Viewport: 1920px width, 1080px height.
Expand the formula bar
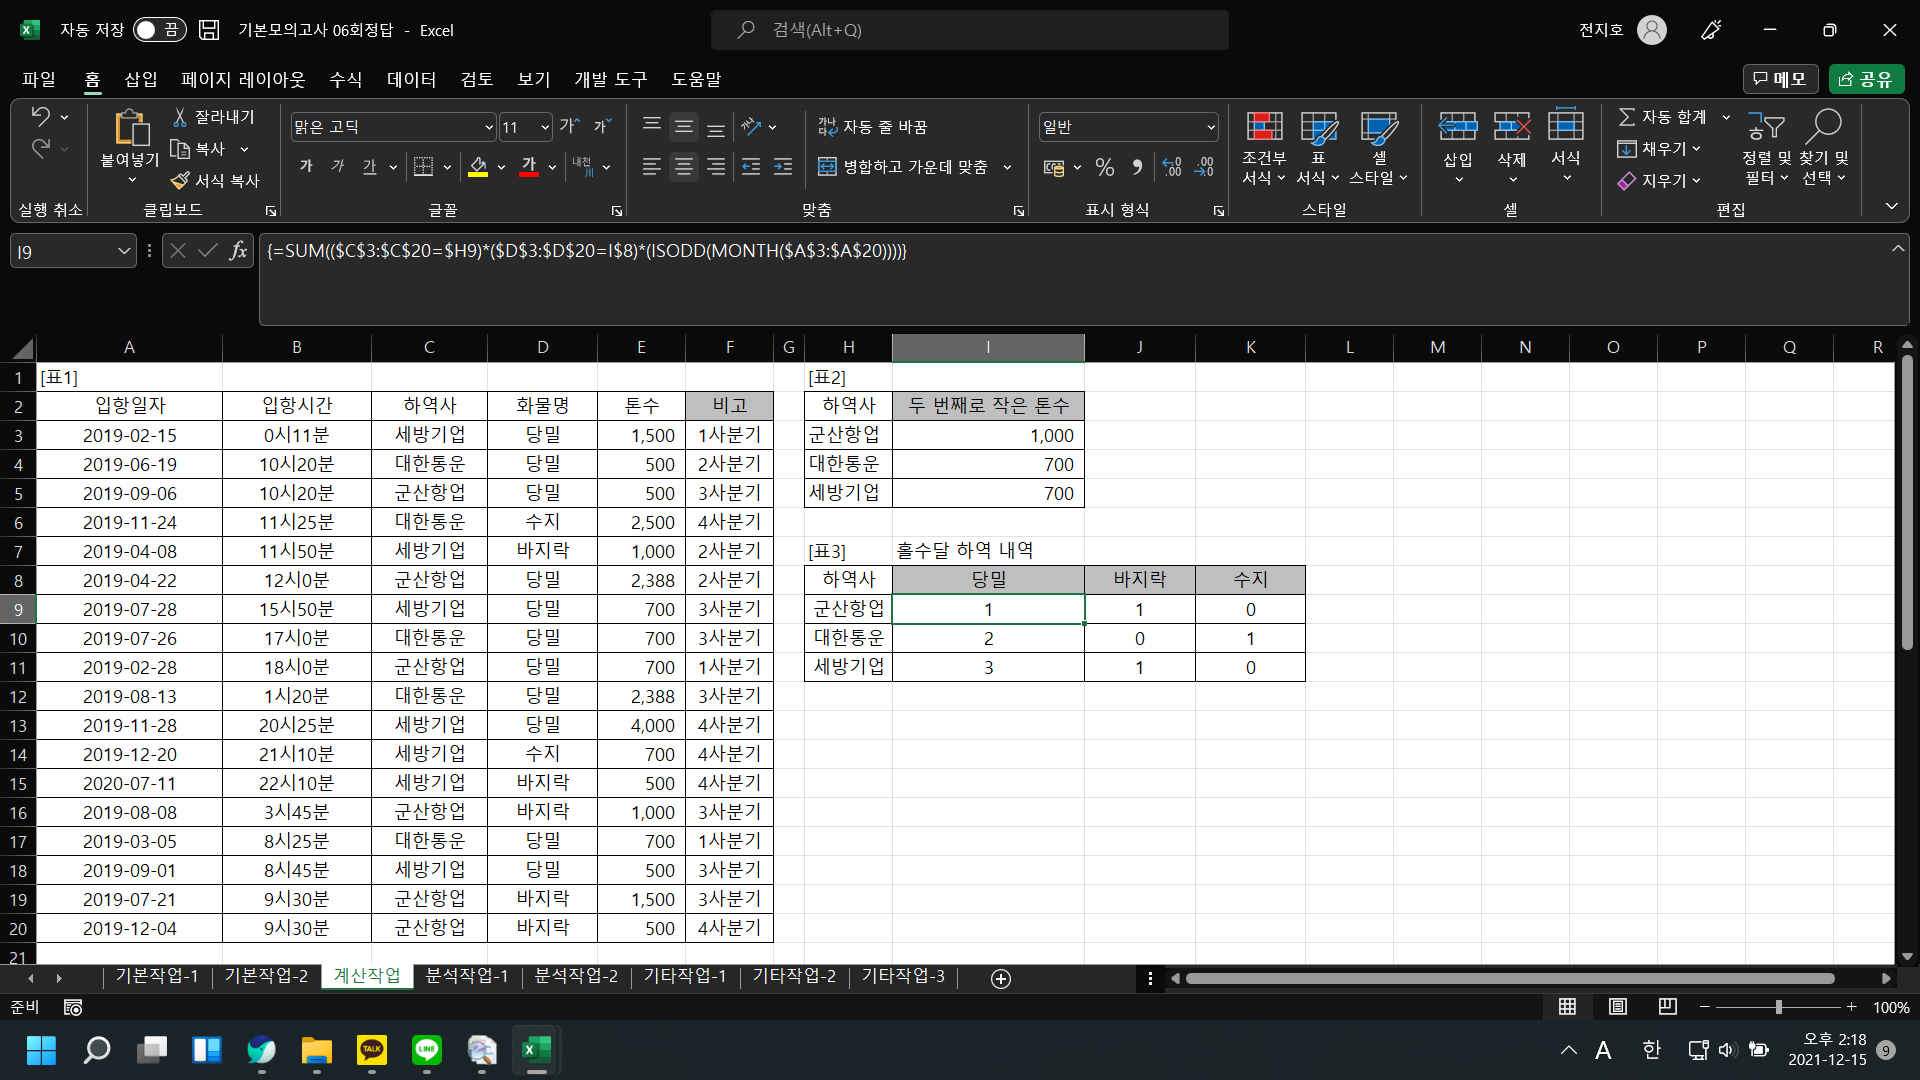click(x=1897, y=249)
